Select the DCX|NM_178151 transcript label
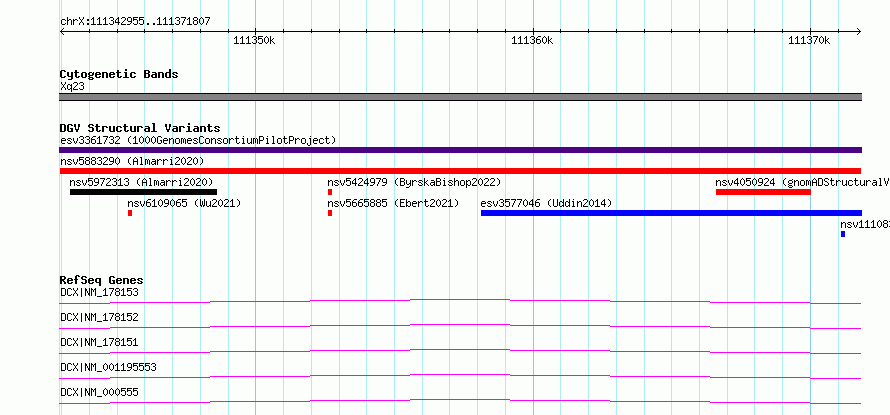This screenshot has width=890, height=415. tap(99, 342)
